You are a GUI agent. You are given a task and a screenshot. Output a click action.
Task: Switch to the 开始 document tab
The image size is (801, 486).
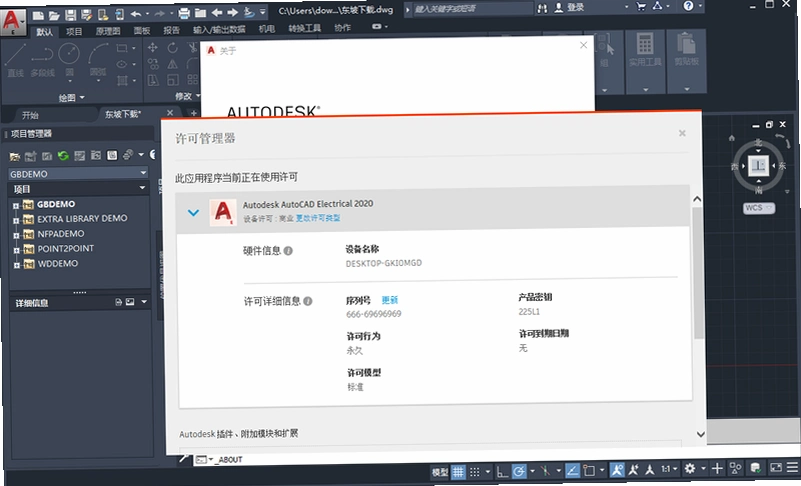(30, 115)
